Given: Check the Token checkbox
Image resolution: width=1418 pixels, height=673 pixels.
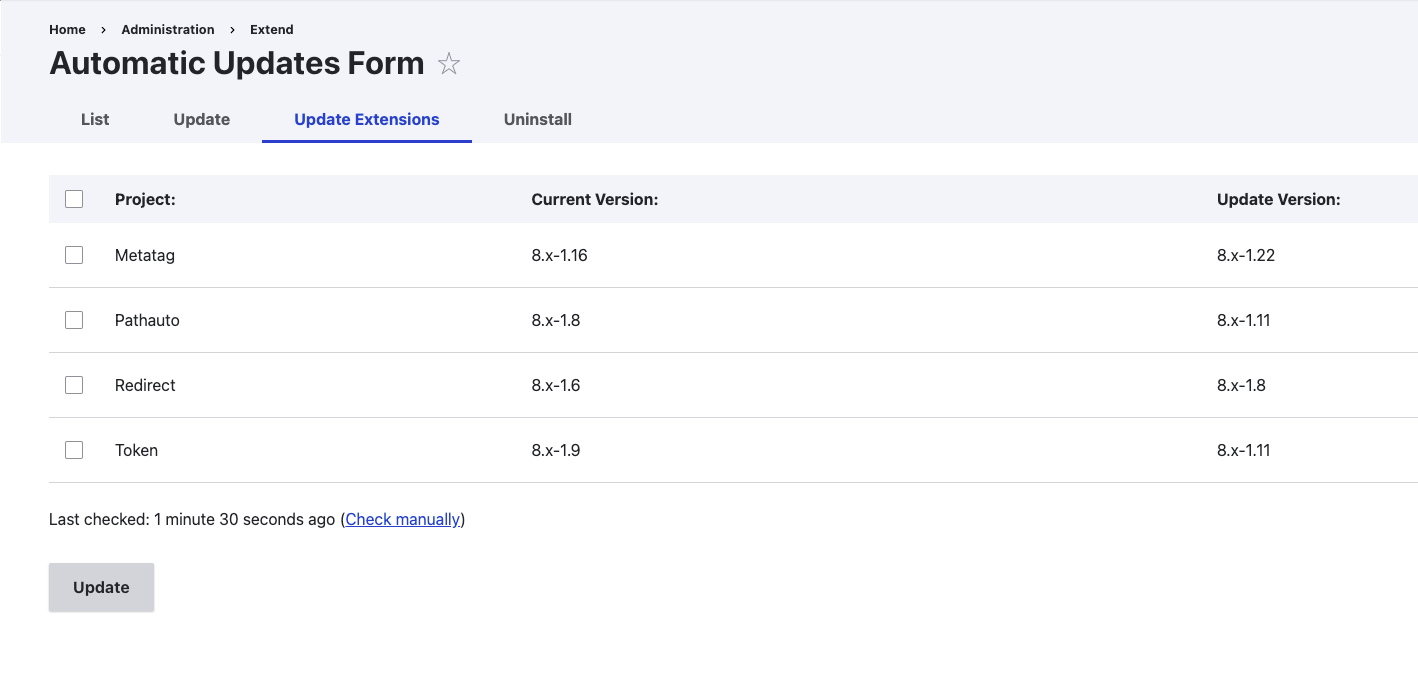Looking at the screenshot, I should click(74, 449).
